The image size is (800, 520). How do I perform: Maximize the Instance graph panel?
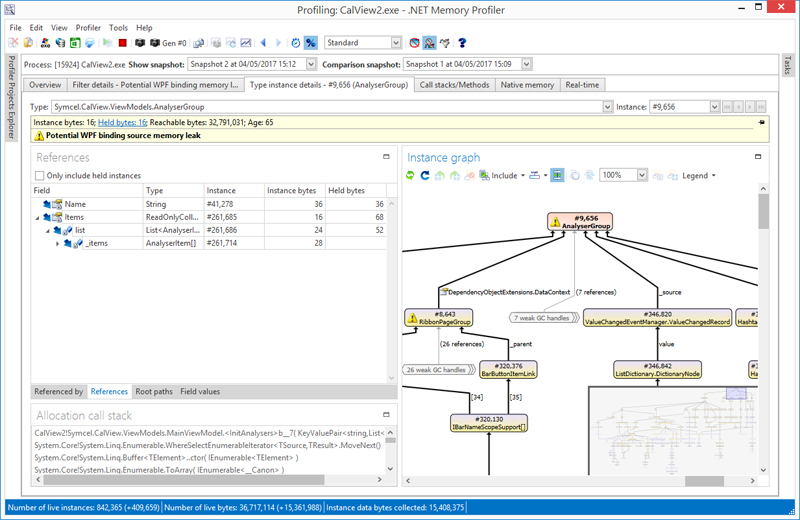click(758, 157)
